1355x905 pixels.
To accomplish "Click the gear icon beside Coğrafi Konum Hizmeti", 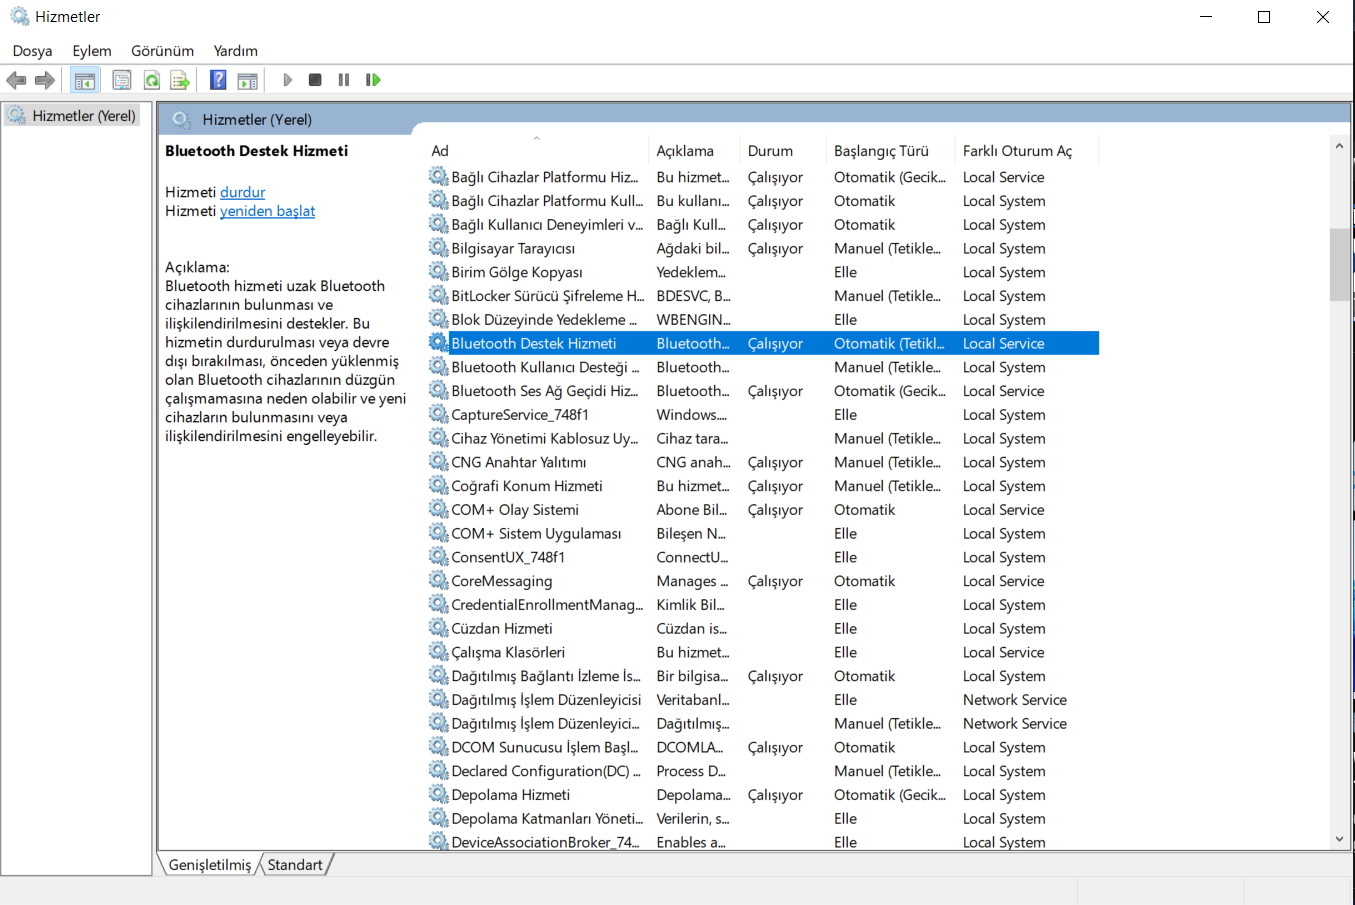I will (x=438, y=486).
